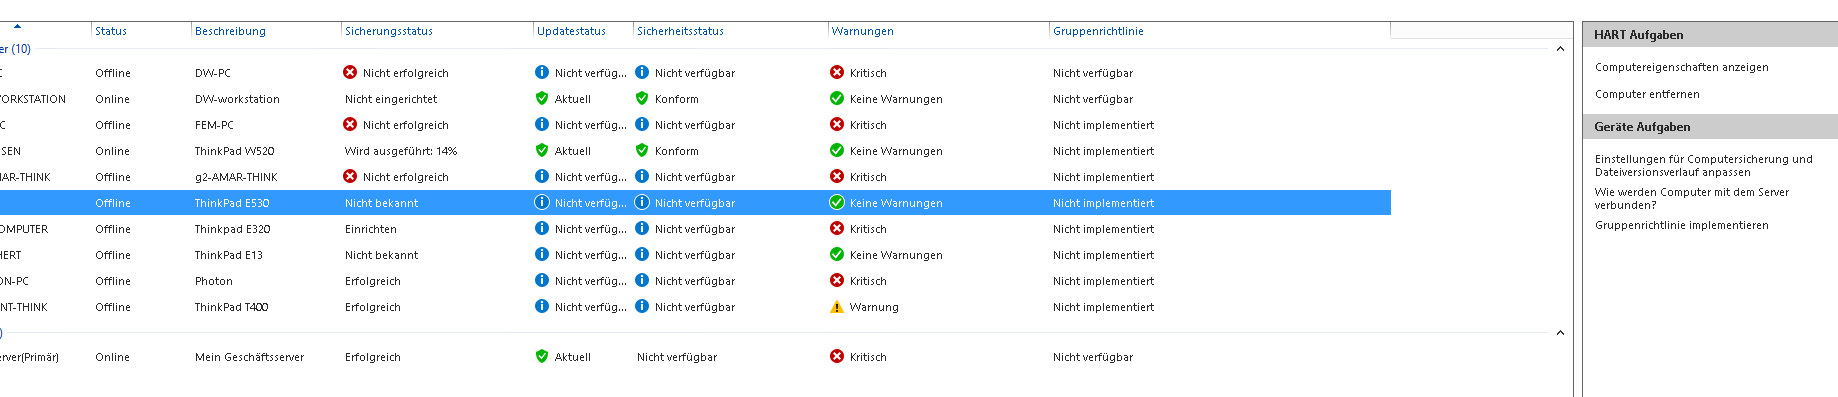The width and height of the screenshot is (1838, 397).
Task: Collapse the client computers group (10)
Action: (x=1560, y=48)
